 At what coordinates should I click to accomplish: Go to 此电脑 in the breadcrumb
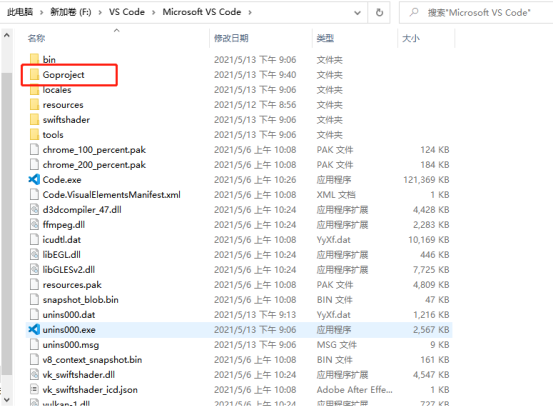tap(20, 12)
